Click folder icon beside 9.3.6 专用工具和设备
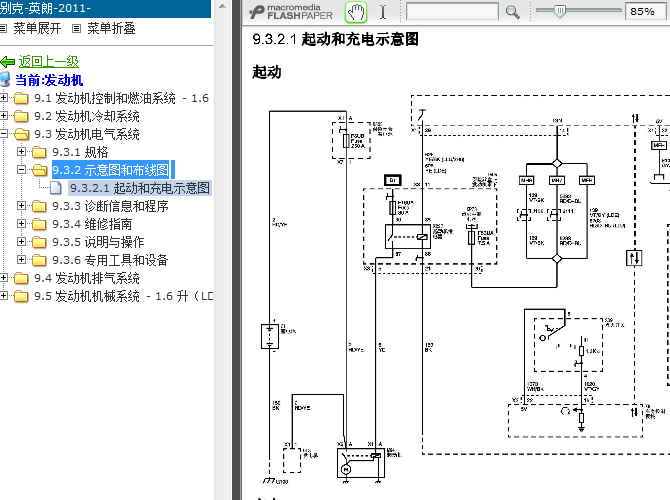 [x=39, y=260]
